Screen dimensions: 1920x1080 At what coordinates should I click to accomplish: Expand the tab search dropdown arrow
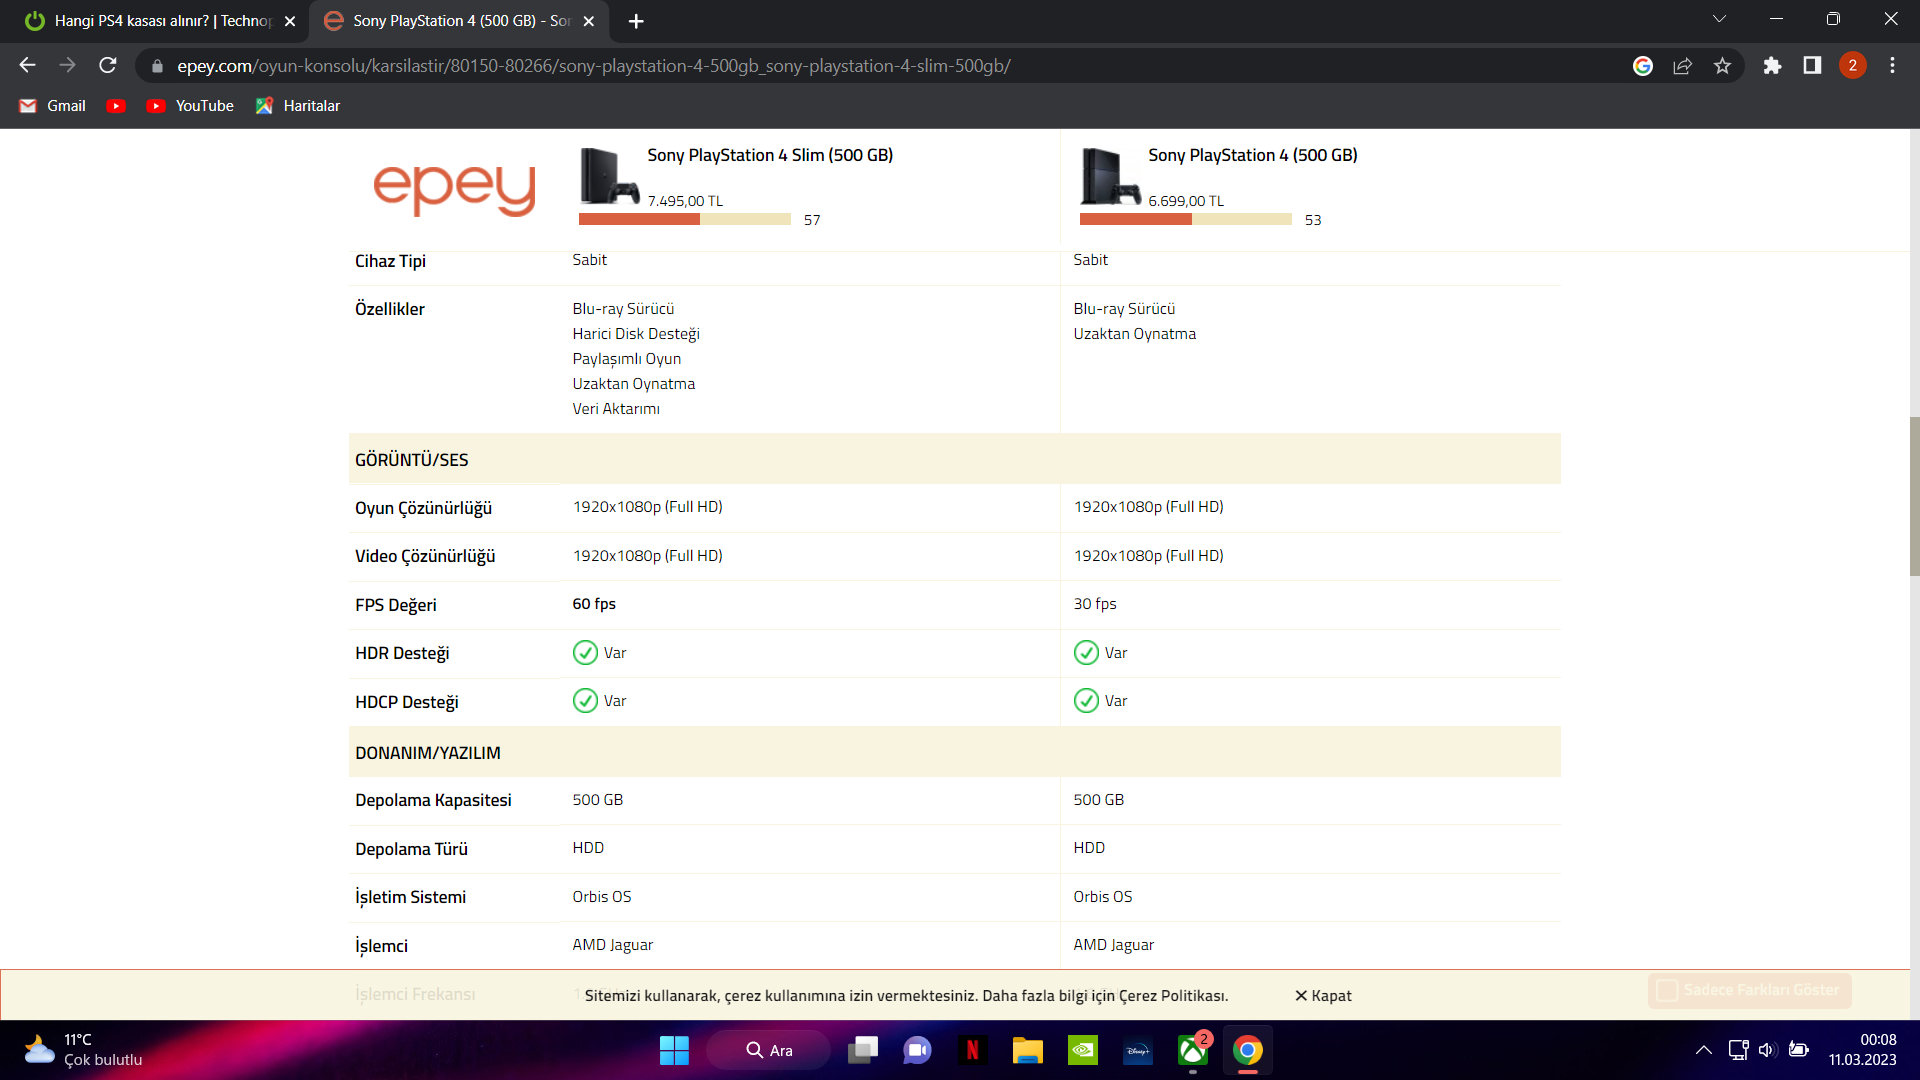point(1719,19)
